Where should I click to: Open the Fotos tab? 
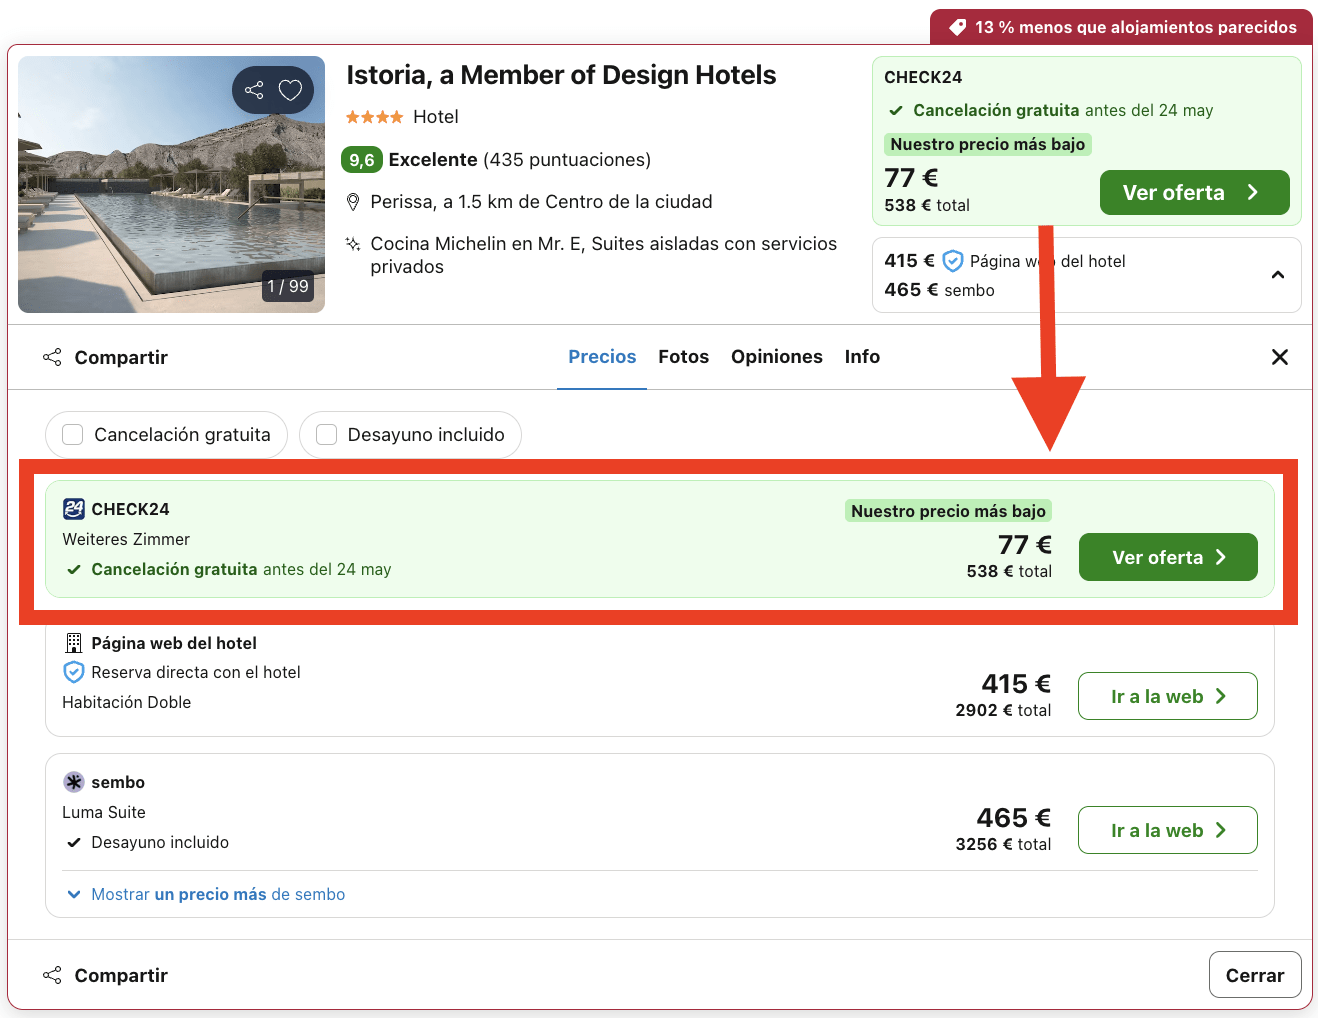684,357
